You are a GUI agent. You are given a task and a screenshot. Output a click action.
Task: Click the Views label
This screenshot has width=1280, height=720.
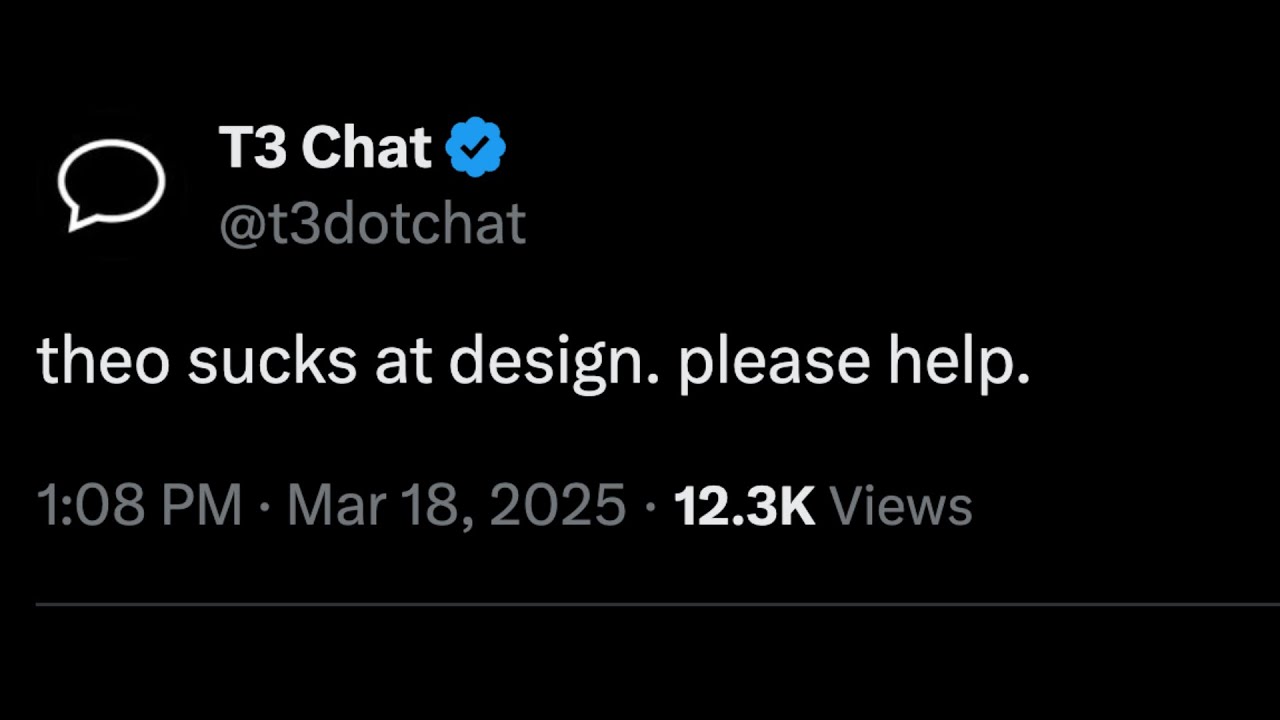(x=901, y=505)
